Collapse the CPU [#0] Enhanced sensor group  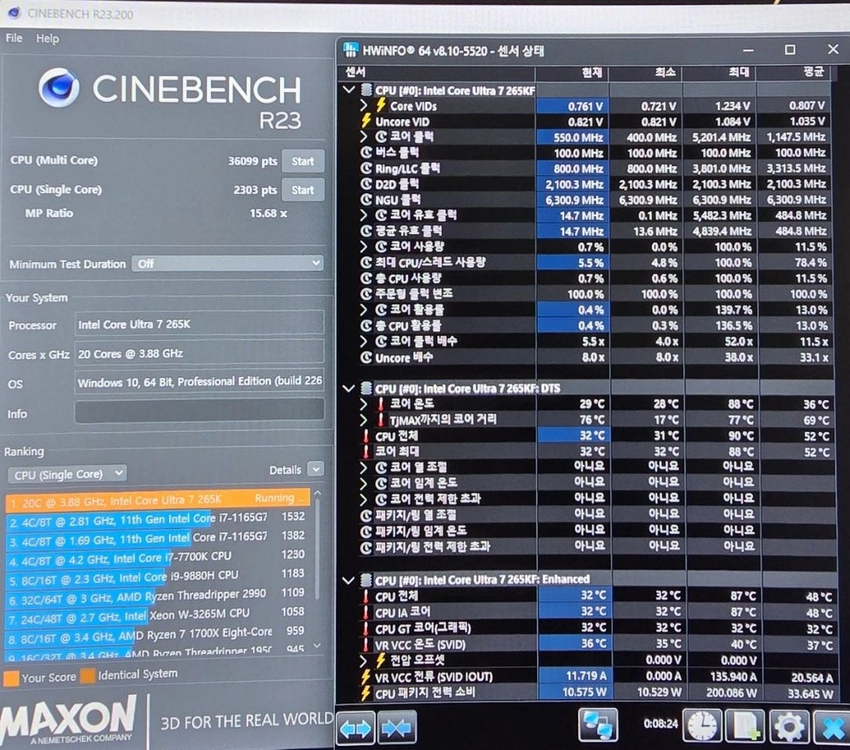[x=349, y=580]
